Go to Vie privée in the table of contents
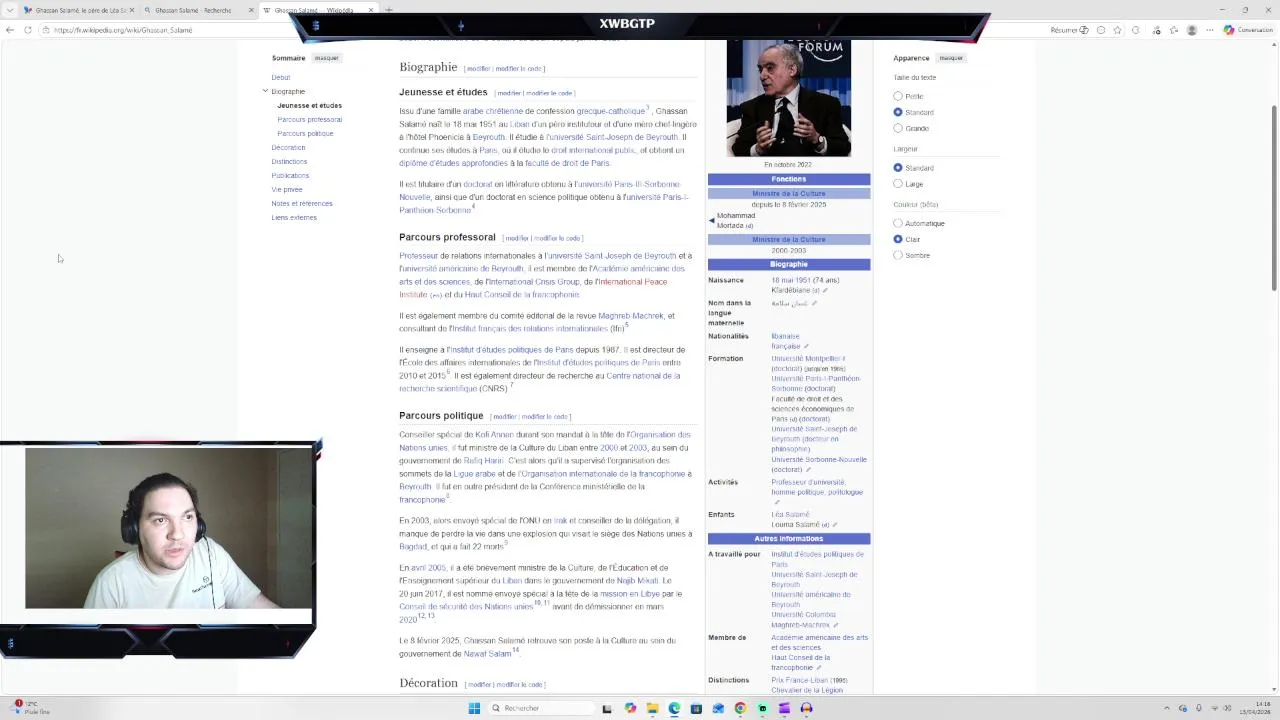1280x720 pixels. click(x=287, y=189)
